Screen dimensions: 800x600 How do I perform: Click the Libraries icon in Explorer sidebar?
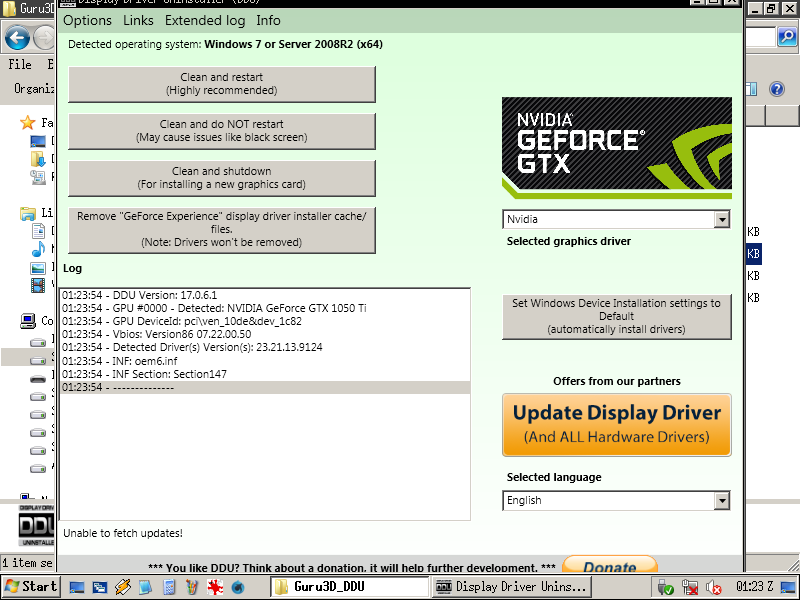pos(28,213)
